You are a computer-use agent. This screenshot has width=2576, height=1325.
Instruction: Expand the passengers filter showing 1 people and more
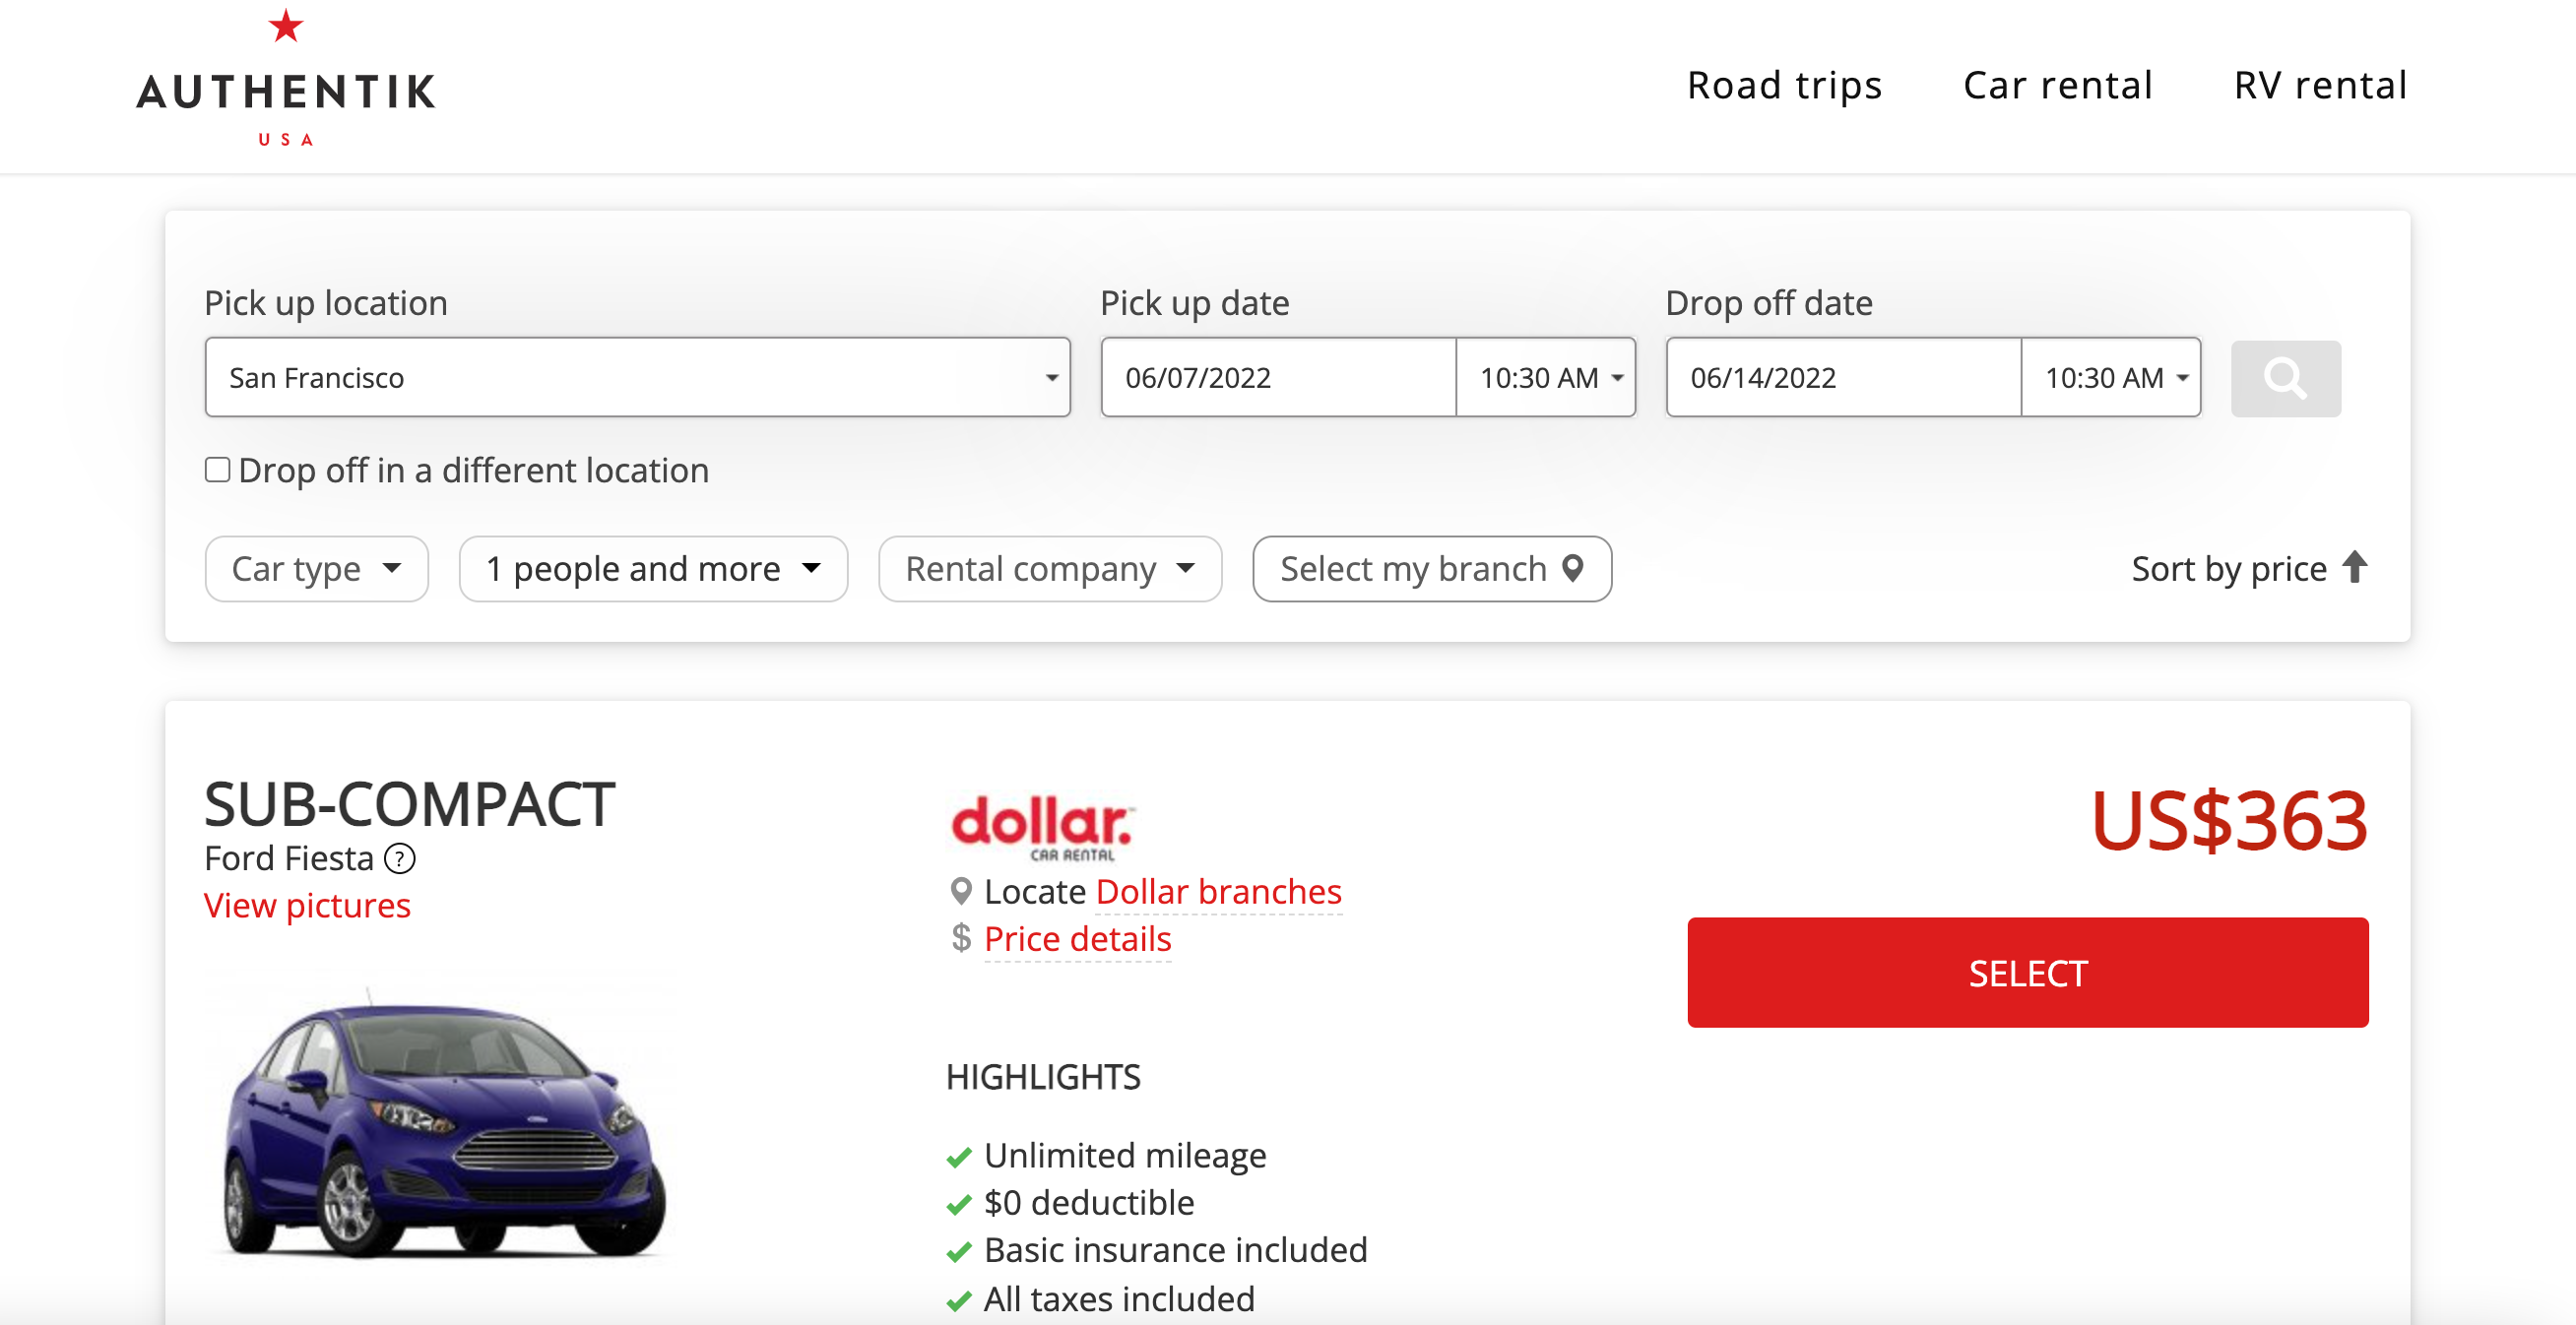[652, 568]
